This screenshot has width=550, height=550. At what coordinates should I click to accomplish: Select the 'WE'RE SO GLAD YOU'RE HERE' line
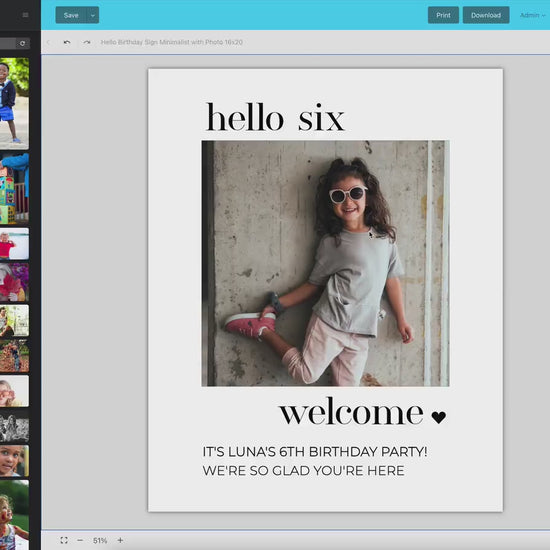[303, 471]
